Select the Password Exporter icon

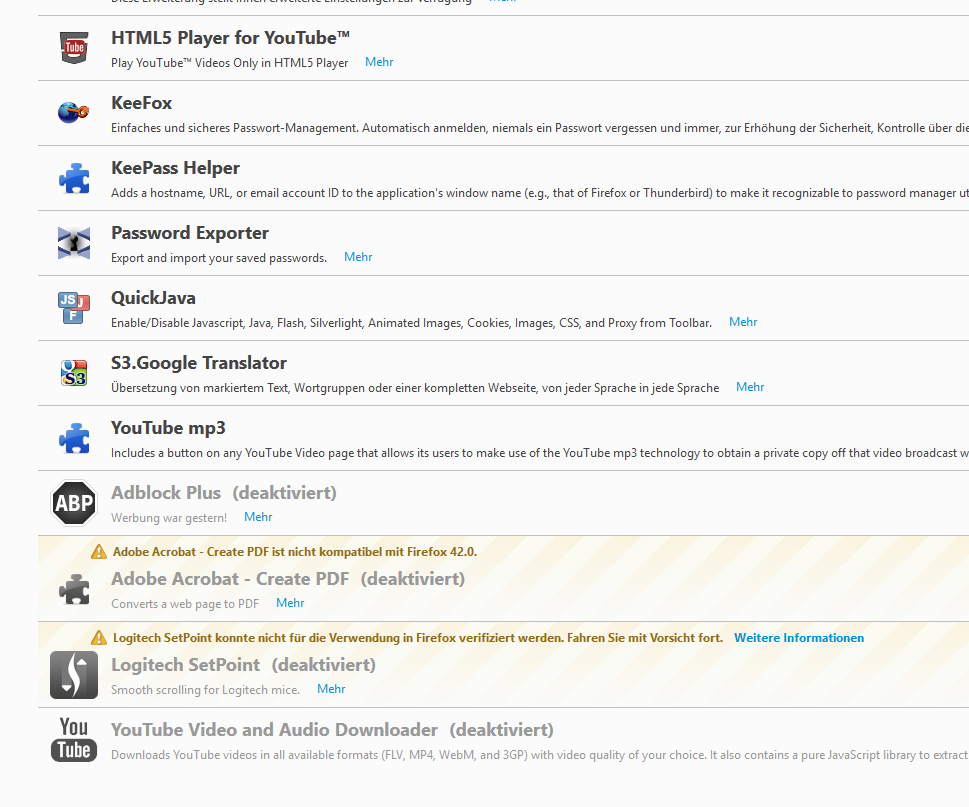[x=74, y=243]
